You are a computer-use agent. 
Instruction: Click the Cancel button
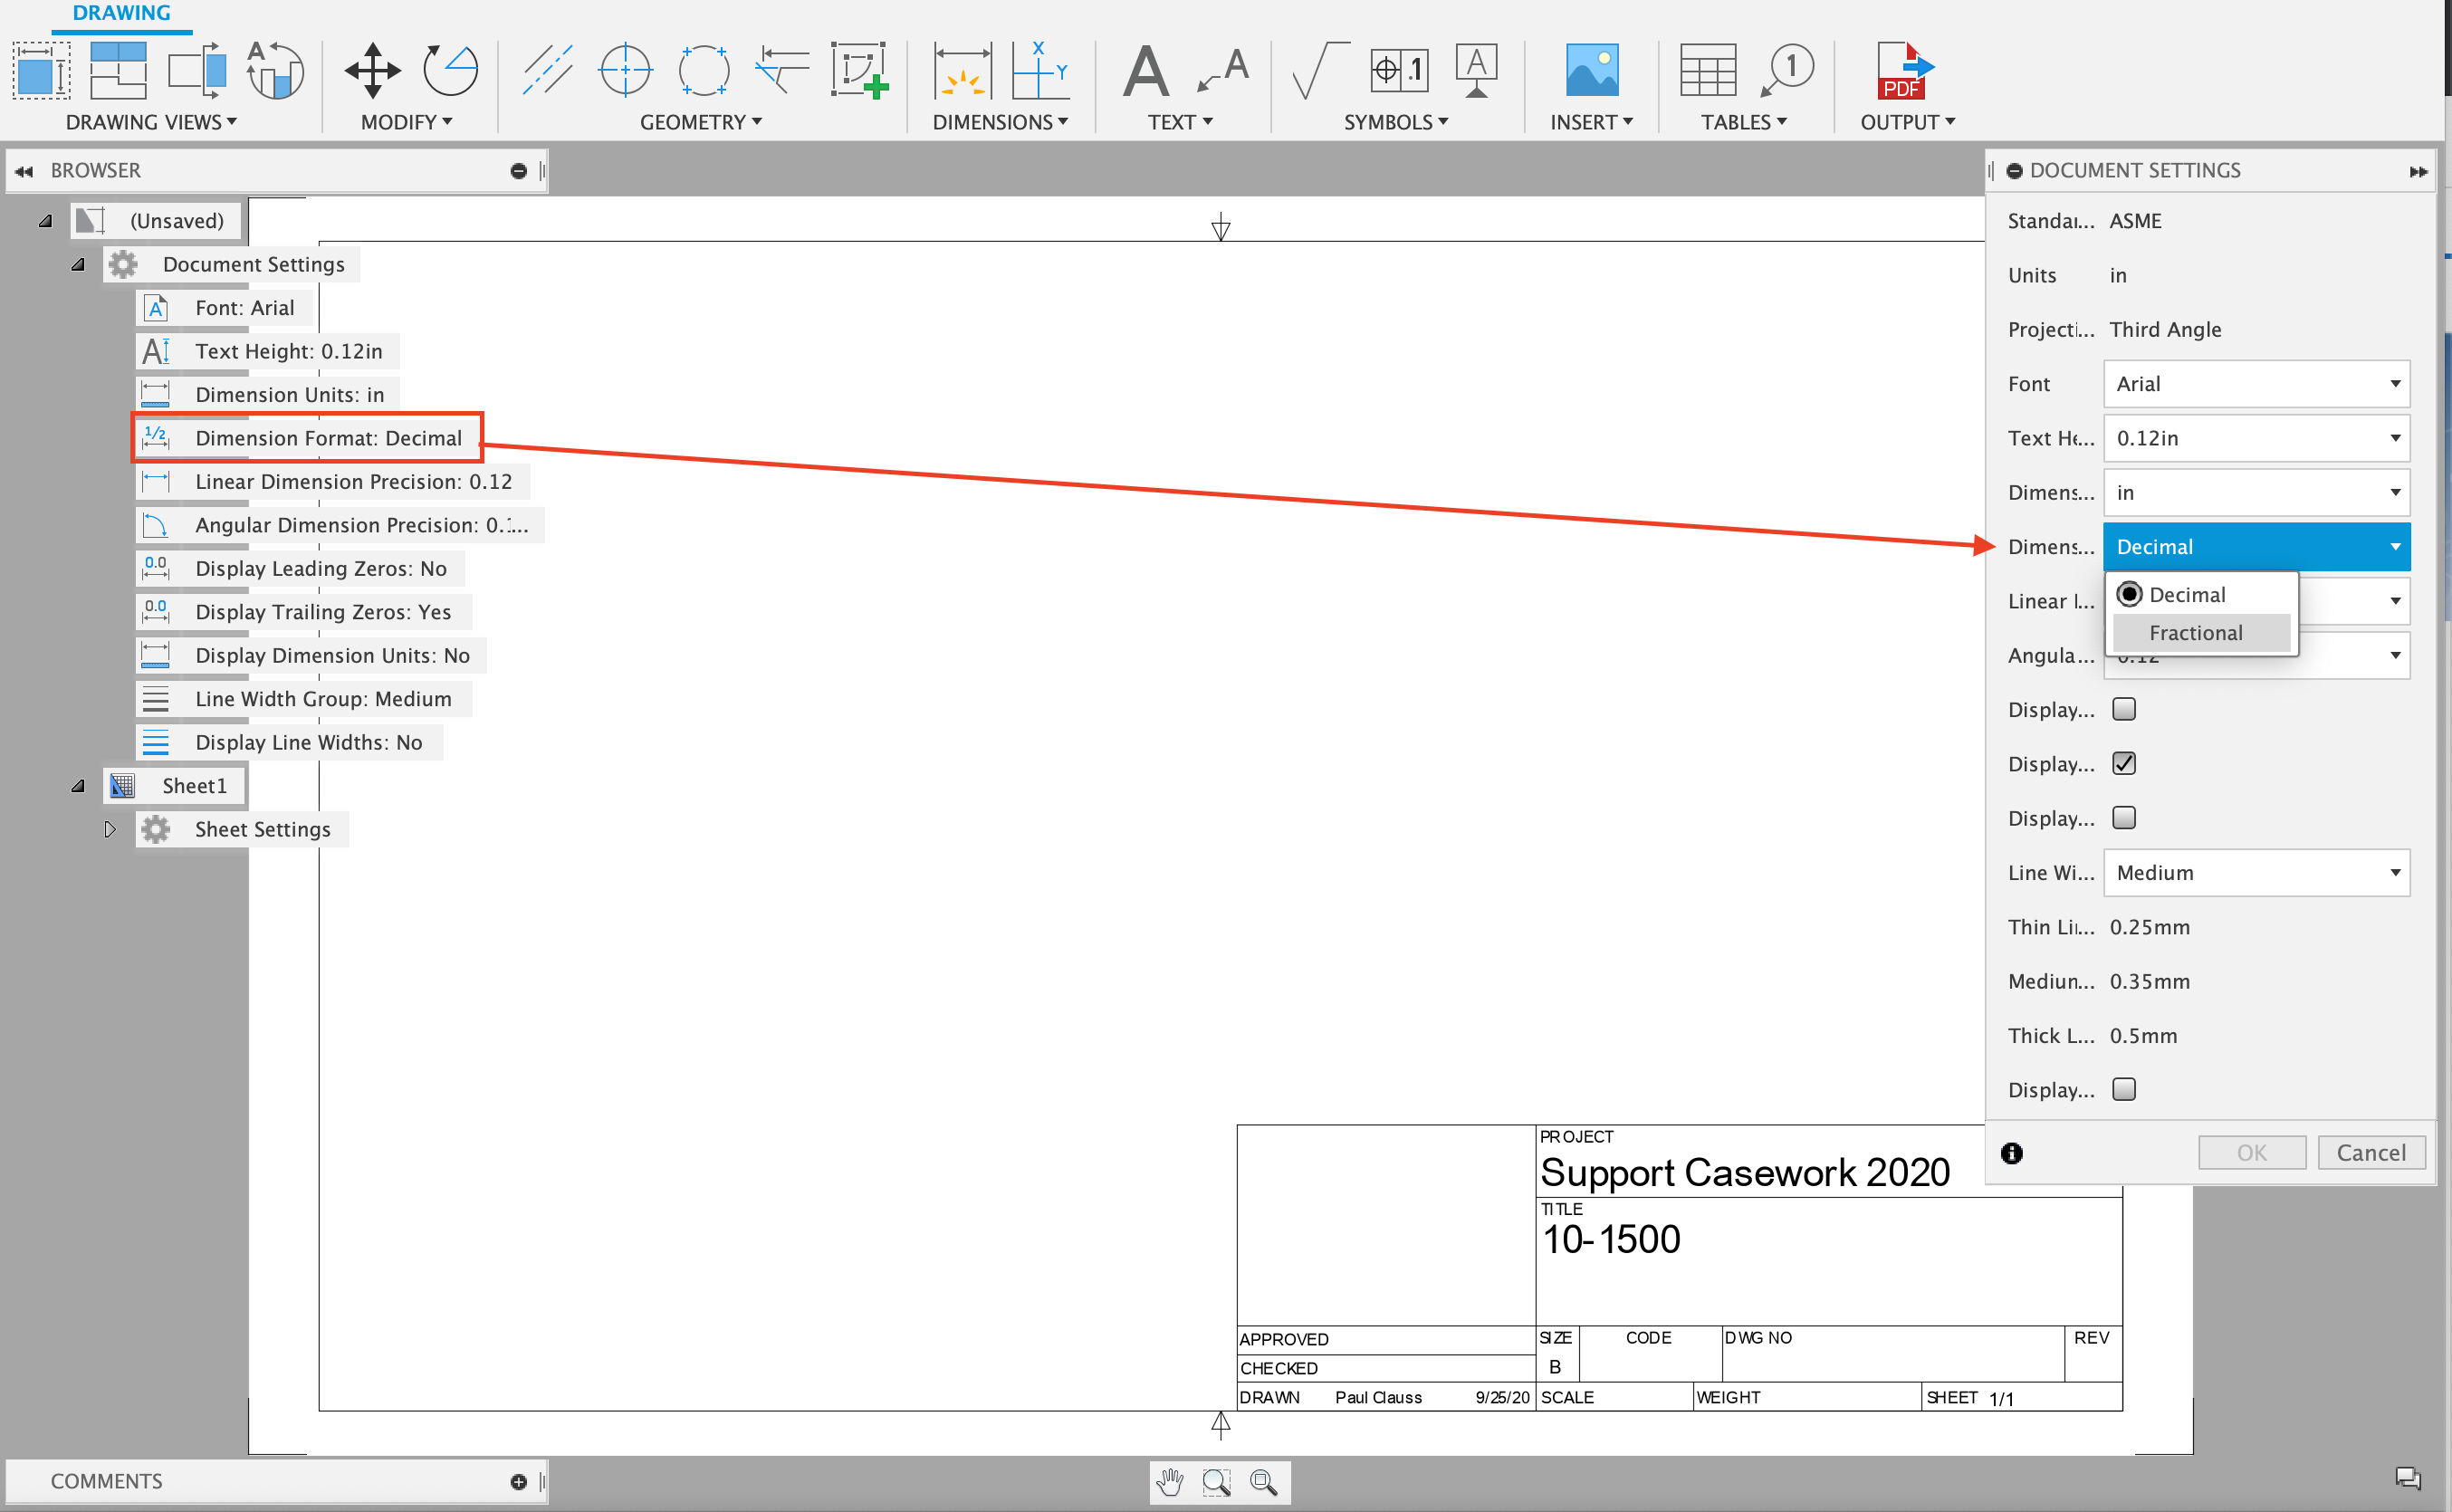point(2370,1152)
